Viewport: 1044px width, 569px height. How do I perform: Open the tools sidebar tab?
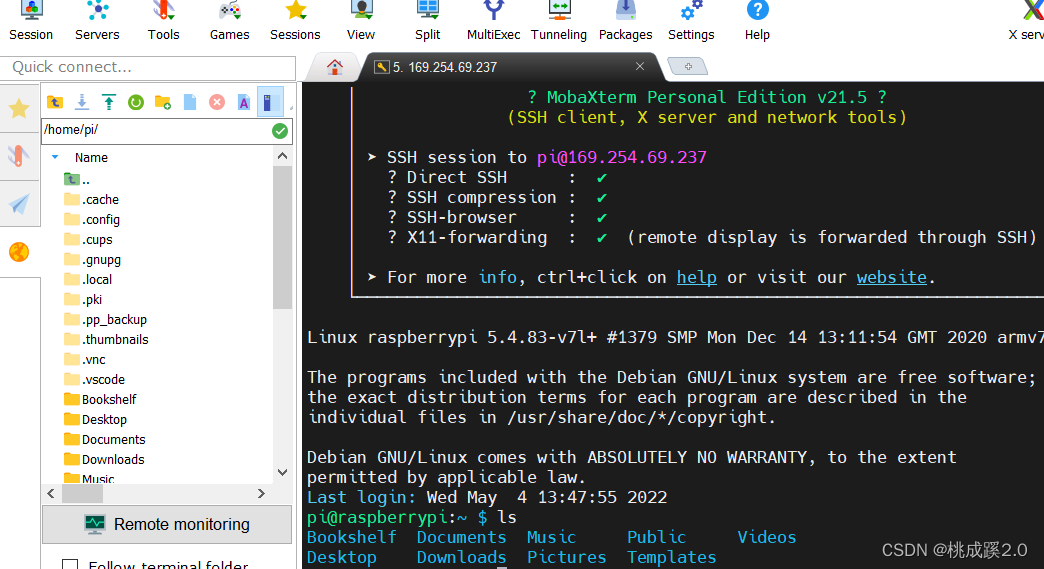tap(19, 156)
